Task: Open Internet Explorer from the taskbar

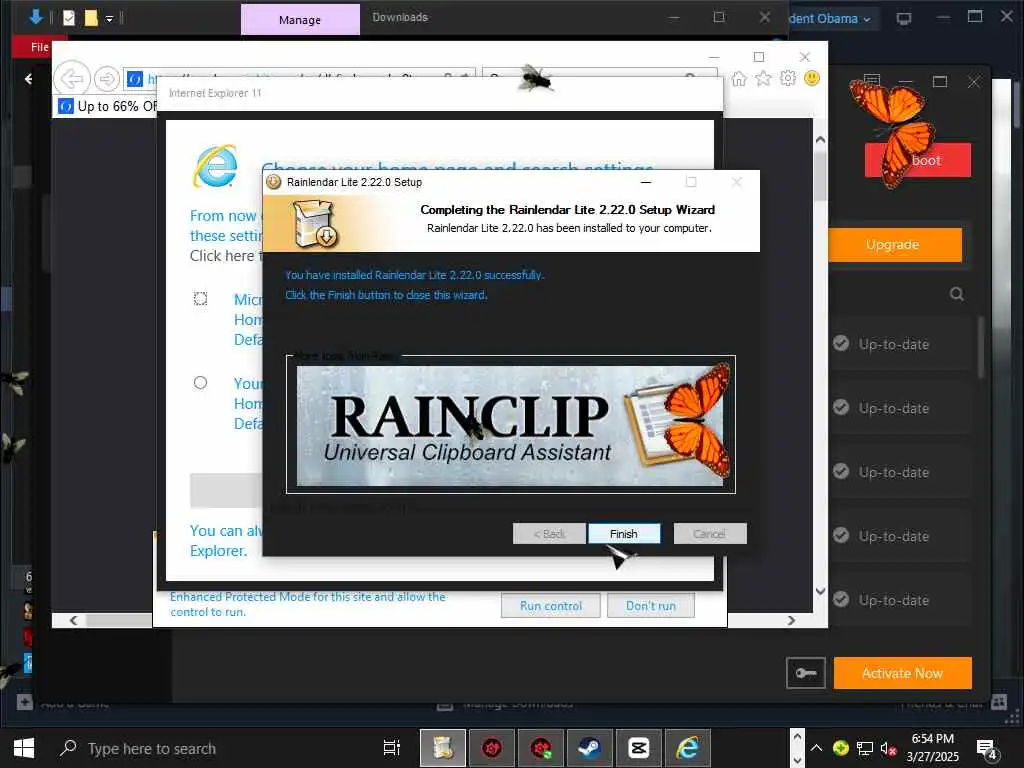Action: pos(688,748)
